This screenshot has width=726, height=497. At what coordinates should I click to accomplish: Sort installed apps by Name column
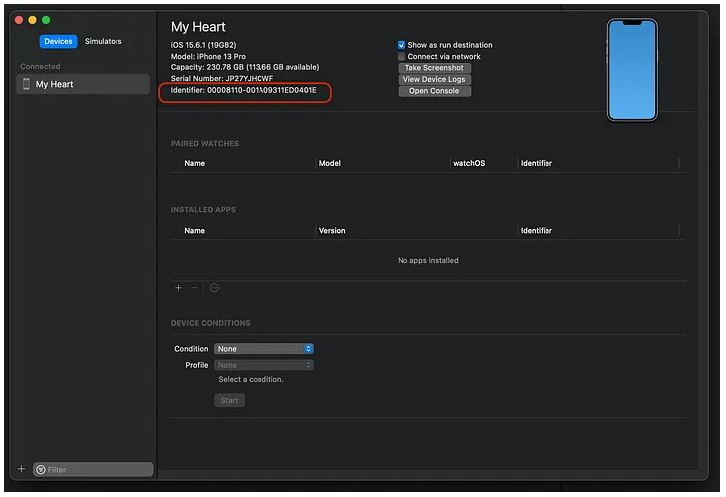pyautogui.click(x=194, y=230)
